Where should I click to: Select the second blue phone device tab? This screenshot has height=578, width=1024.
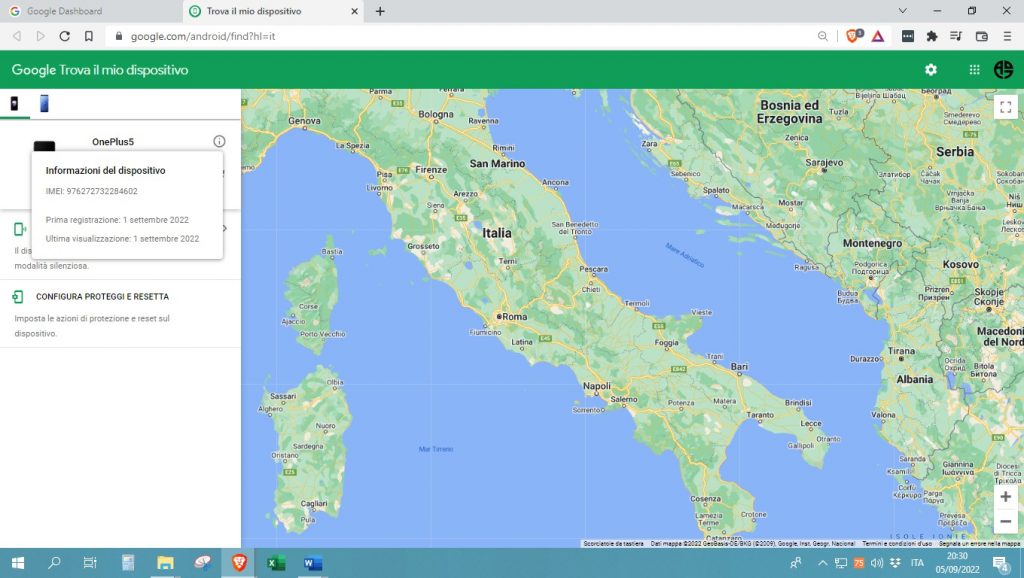44,103
